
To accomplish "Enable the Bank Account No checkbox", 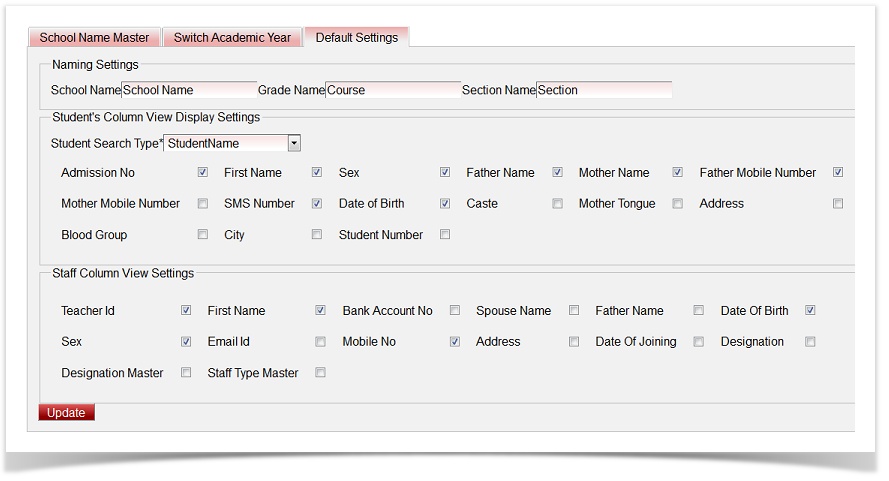I will point(455,310).
